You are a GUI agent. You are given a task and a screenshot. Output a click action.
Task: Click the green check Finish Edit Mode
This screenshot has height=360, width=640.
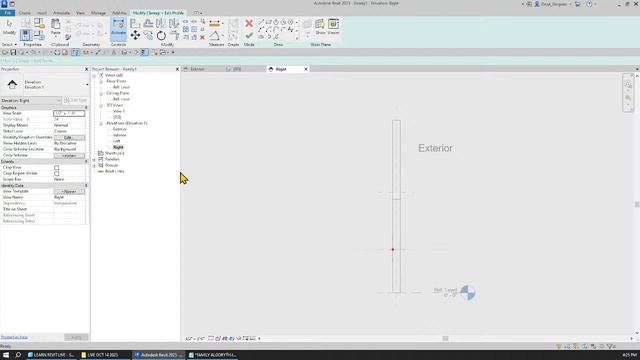click(249, 36)
